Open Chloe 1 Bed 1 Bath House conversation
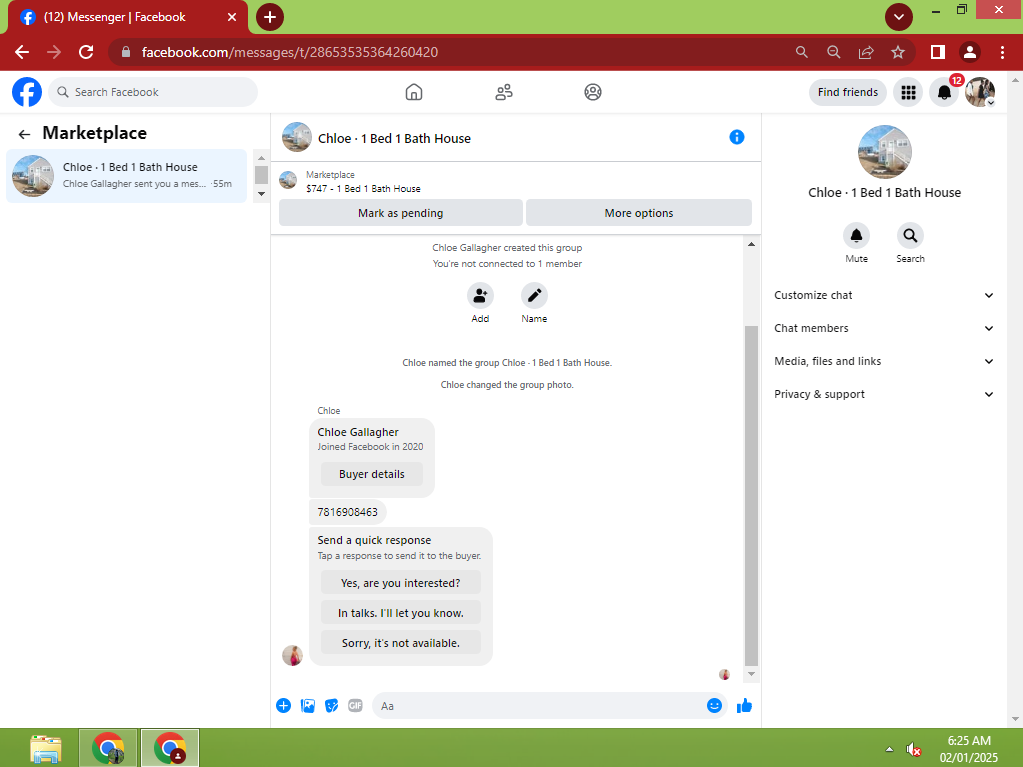This screenshot has width=1023, height=767. tap(127, 176)
